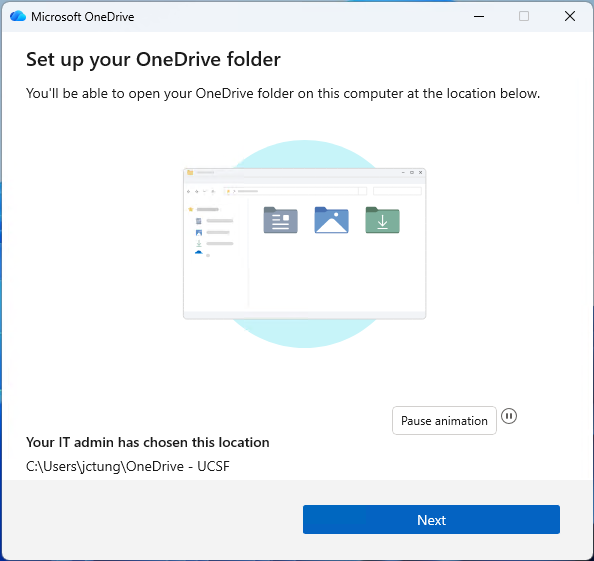Click the blue pictures folder in illustration
This screenshot has height=561, width=594.
(x=331, y=220)
